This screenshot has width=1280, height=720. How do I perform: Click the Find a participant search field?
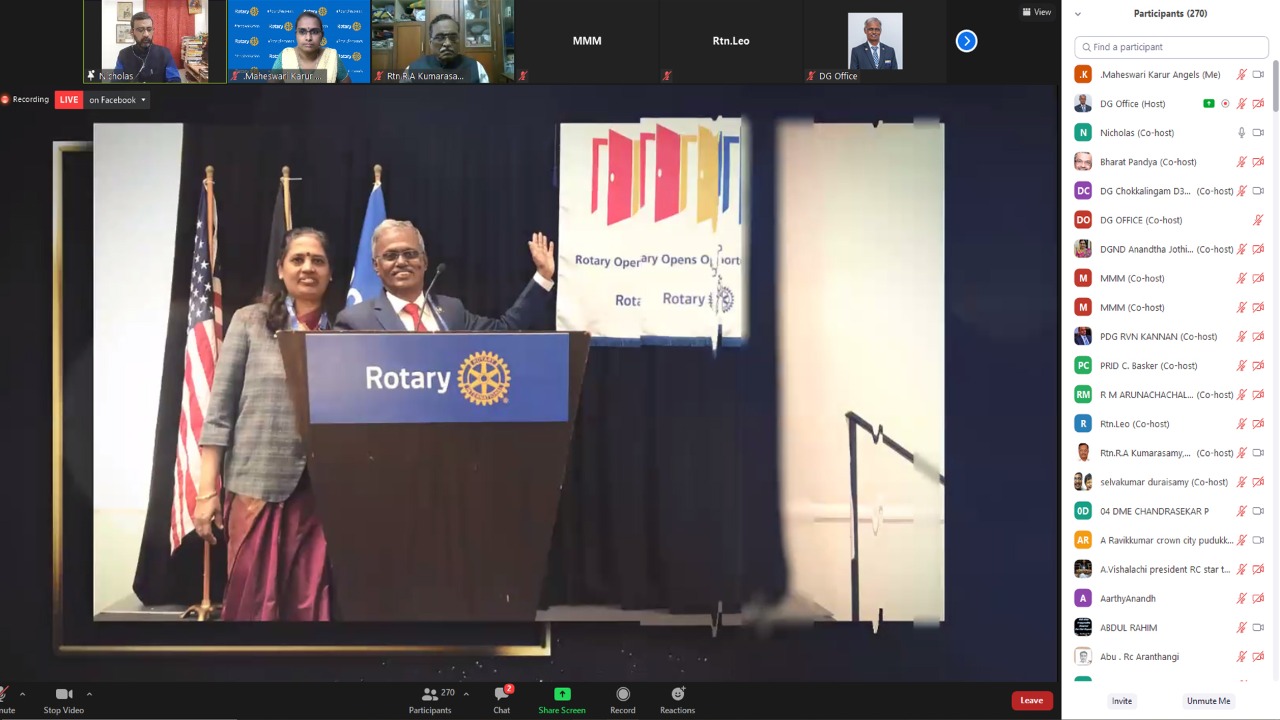click(1171, 47)
